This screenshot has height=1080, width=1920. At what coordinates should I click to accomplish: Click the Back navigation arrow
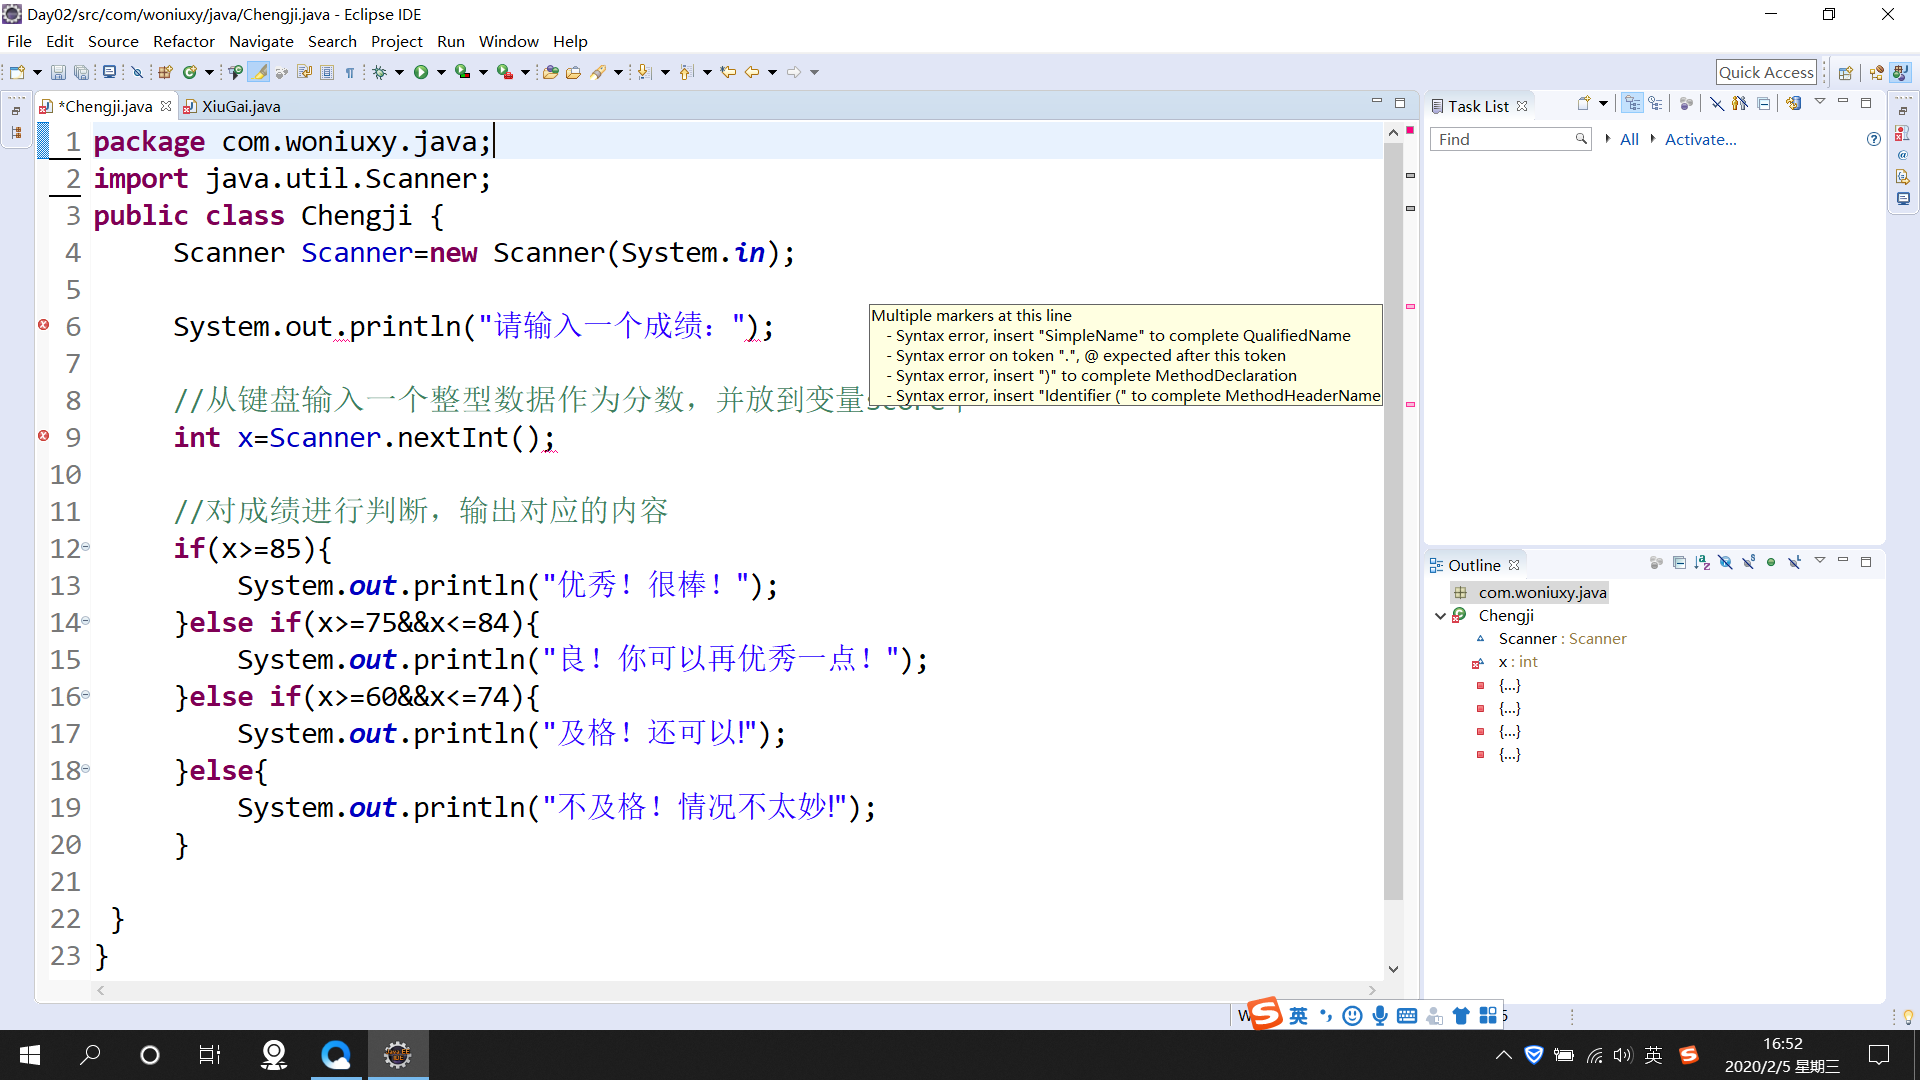752,72
